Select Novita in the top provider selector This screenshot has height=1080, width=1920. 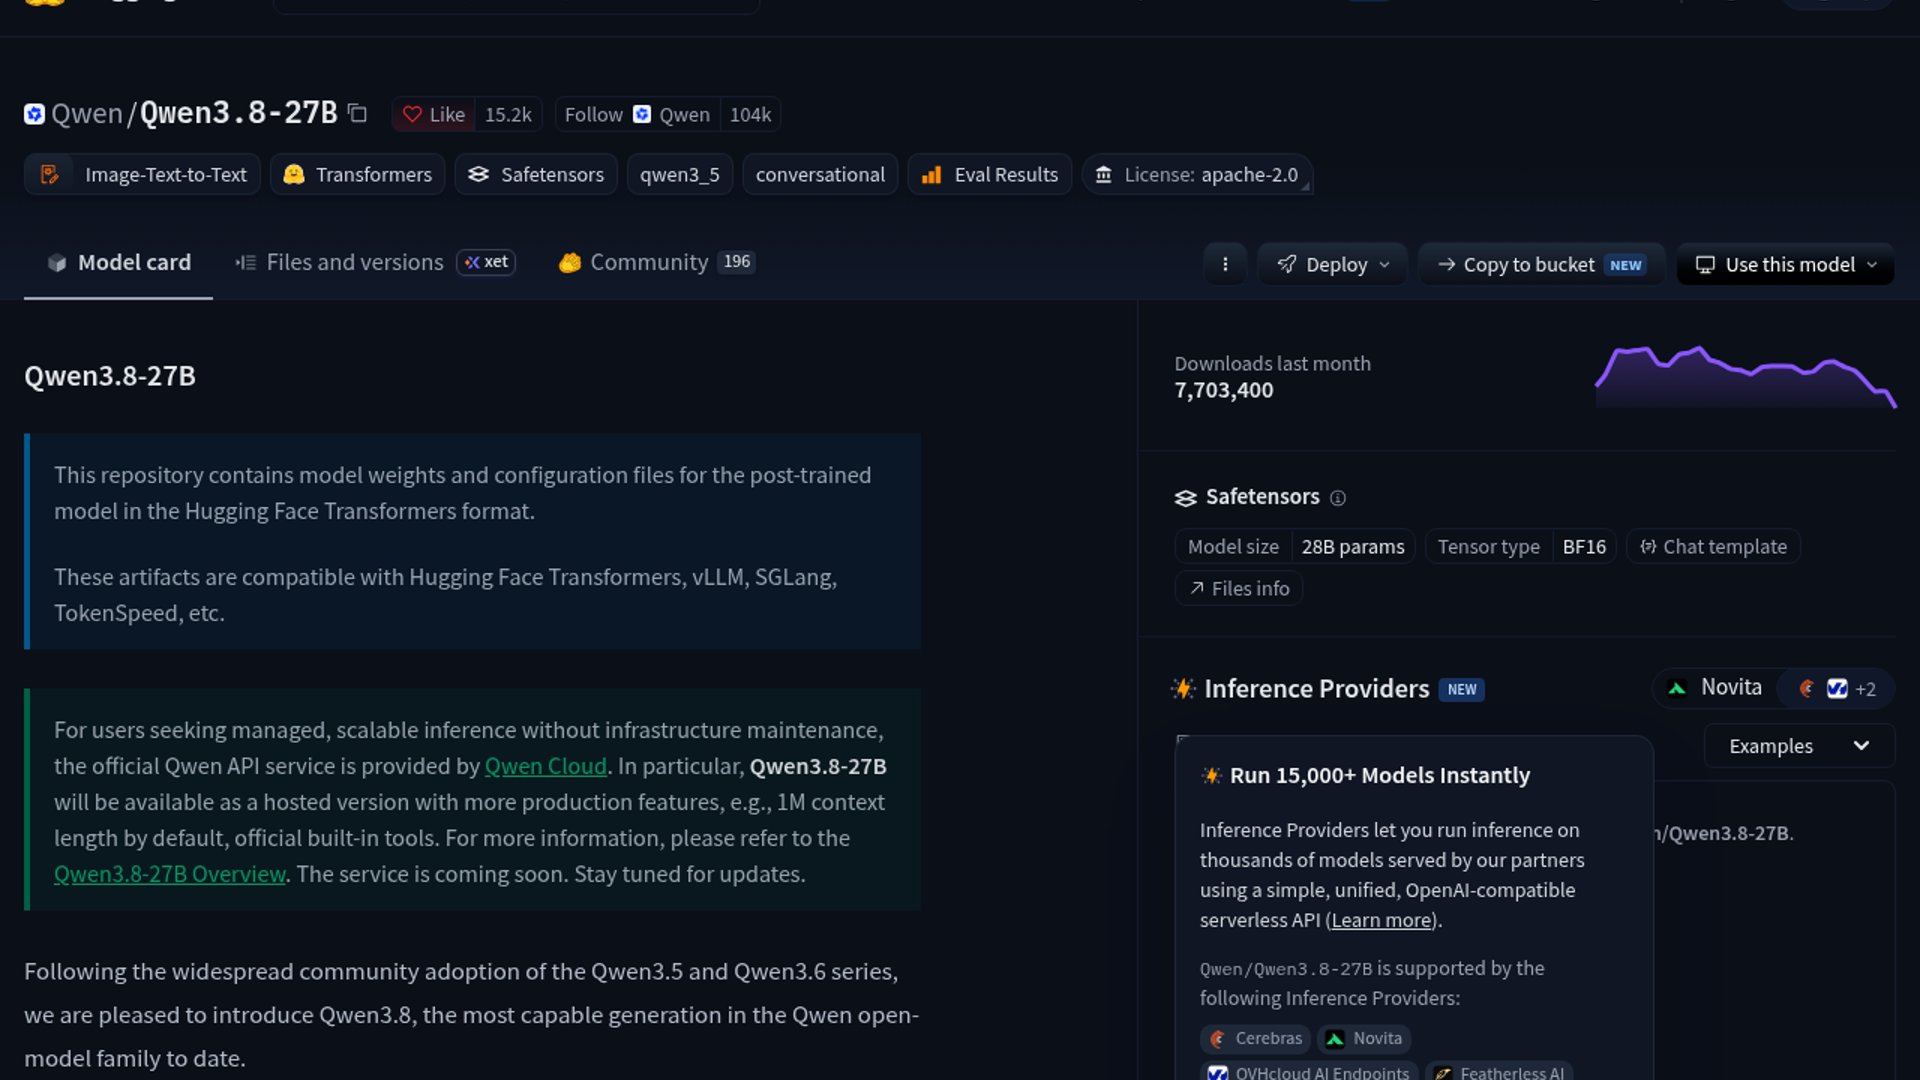pos(1714,688)
